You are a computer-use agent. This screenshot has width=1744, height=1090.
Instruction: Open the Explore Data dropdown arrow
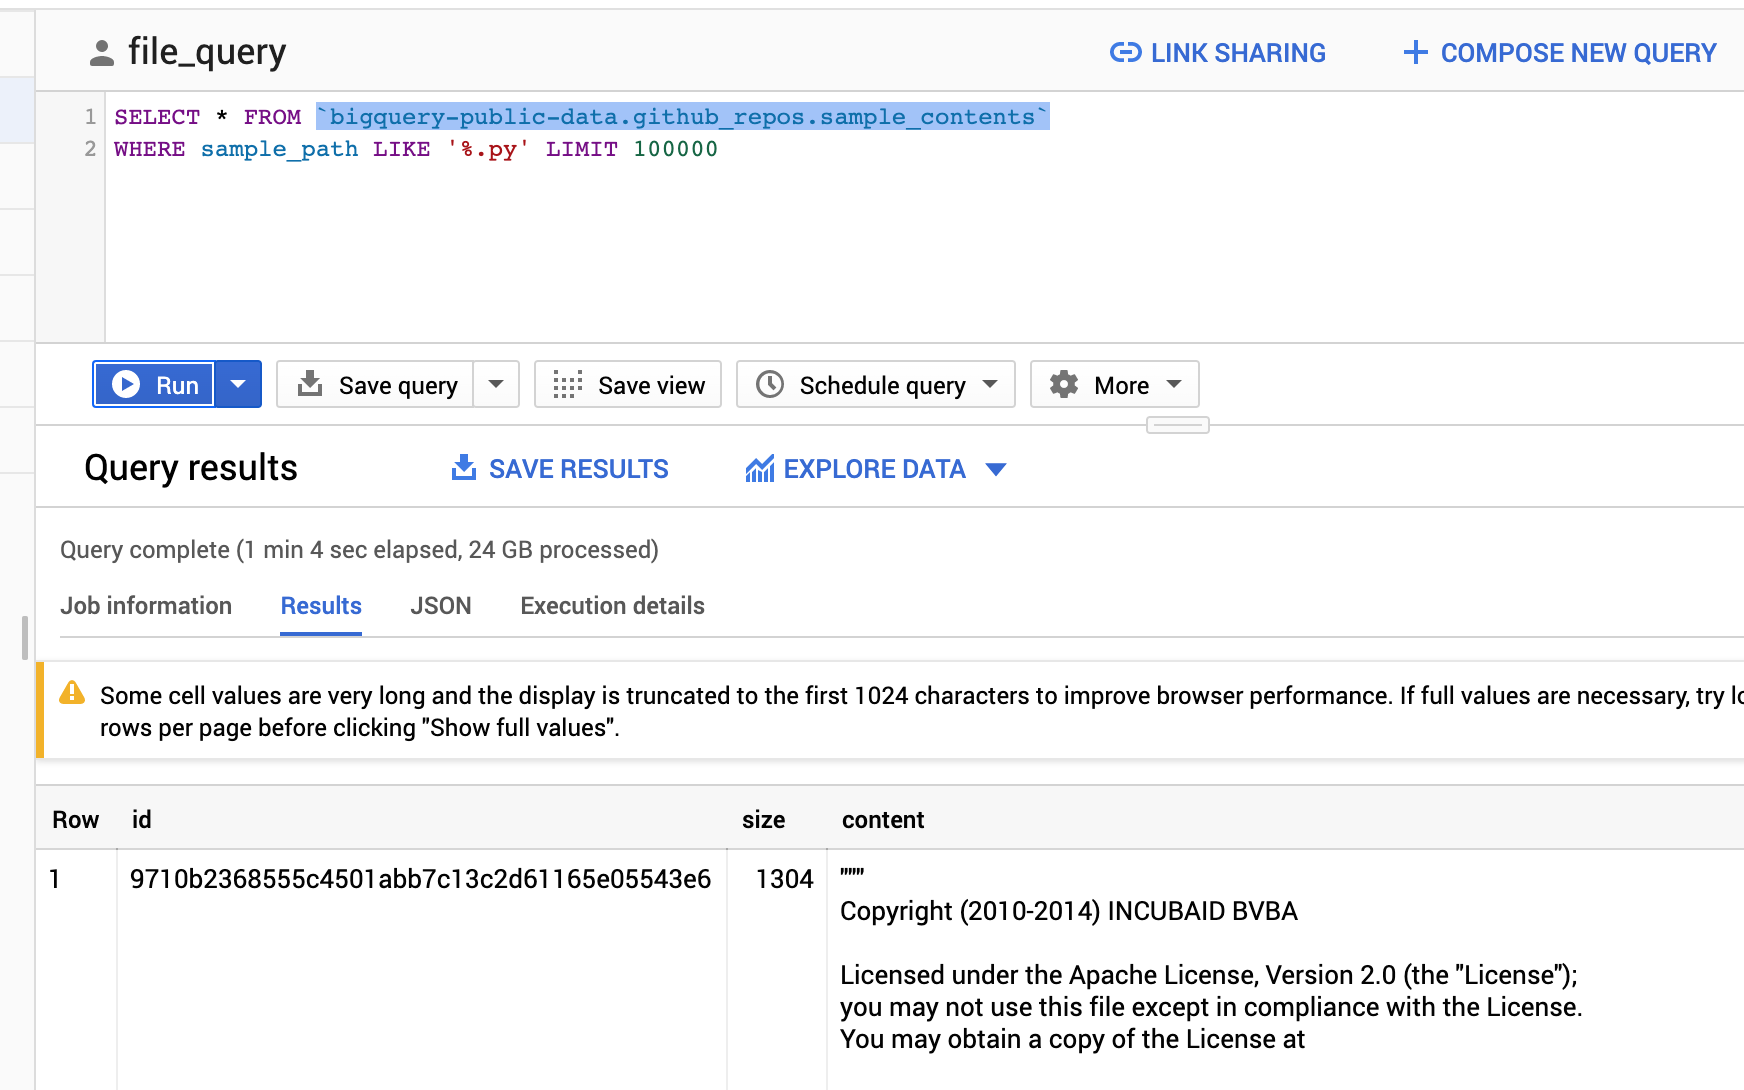click(995, 469)
